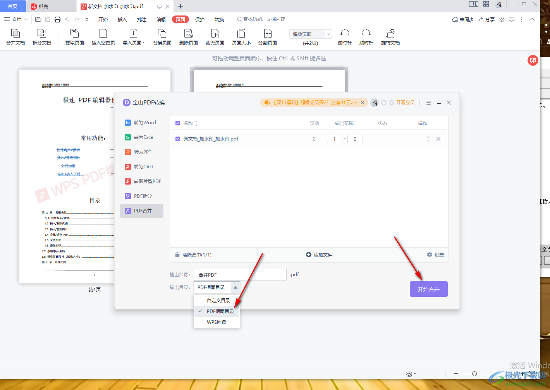Choose the converter sidebar item ending in PDF
Screen dimensions: 550x390
point(143,181)
